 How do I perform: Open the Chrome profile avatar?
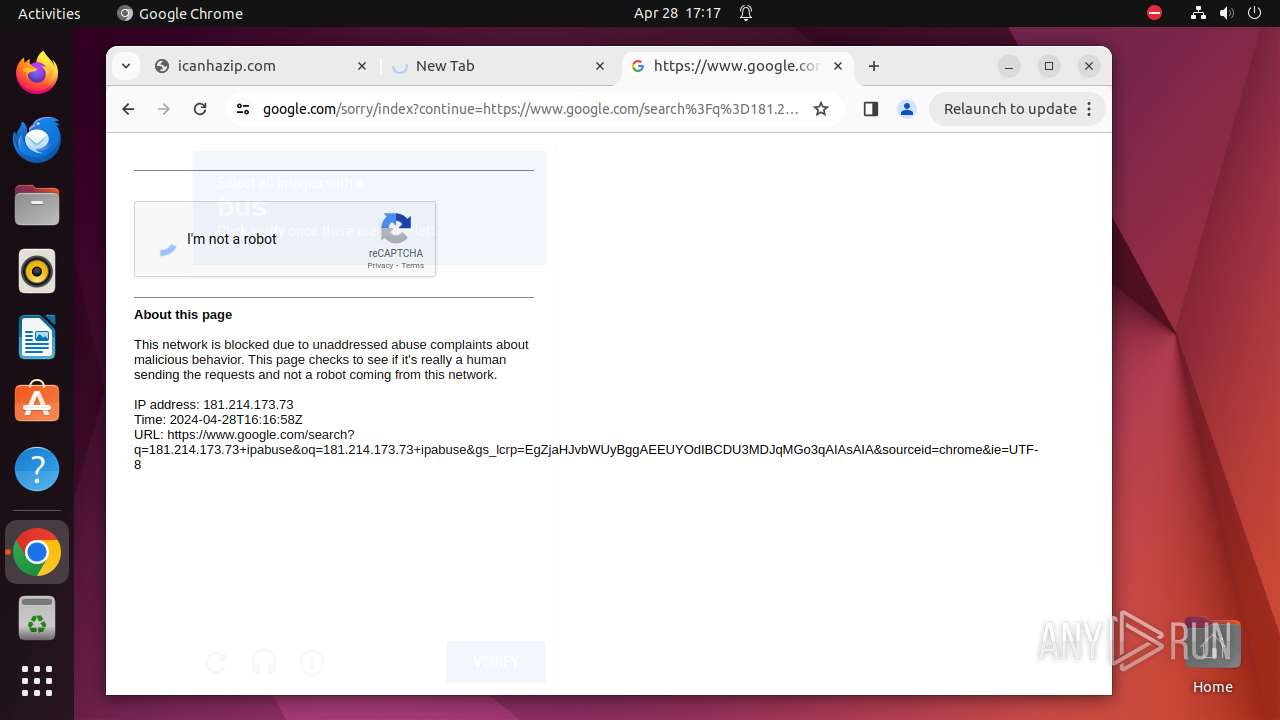click(907, 109)
